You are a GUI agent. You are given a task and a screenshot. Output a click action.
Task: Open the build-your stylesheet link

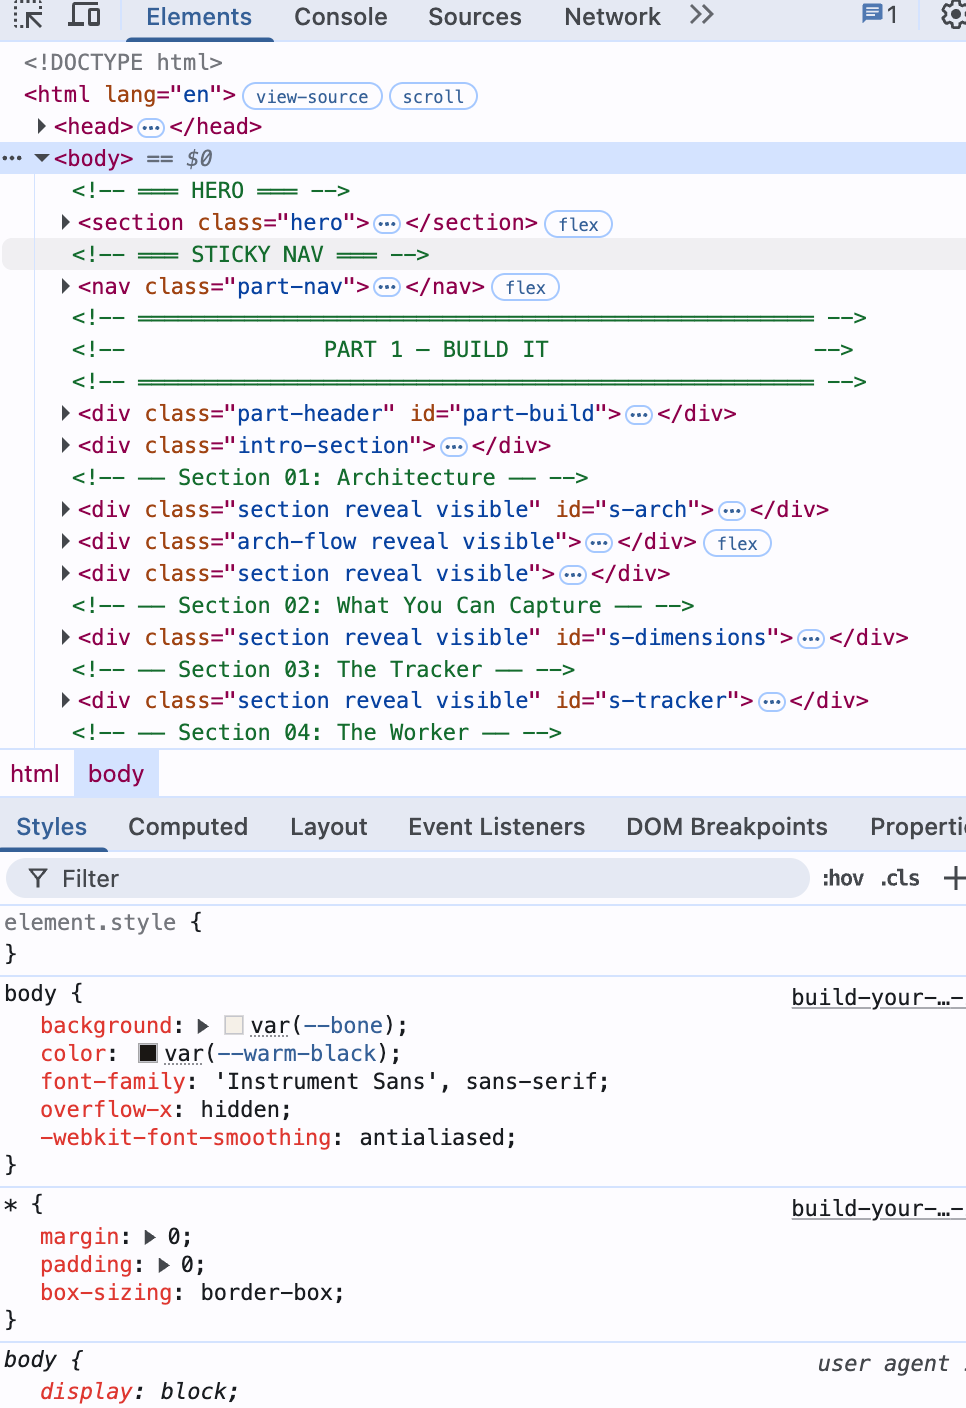877,997
